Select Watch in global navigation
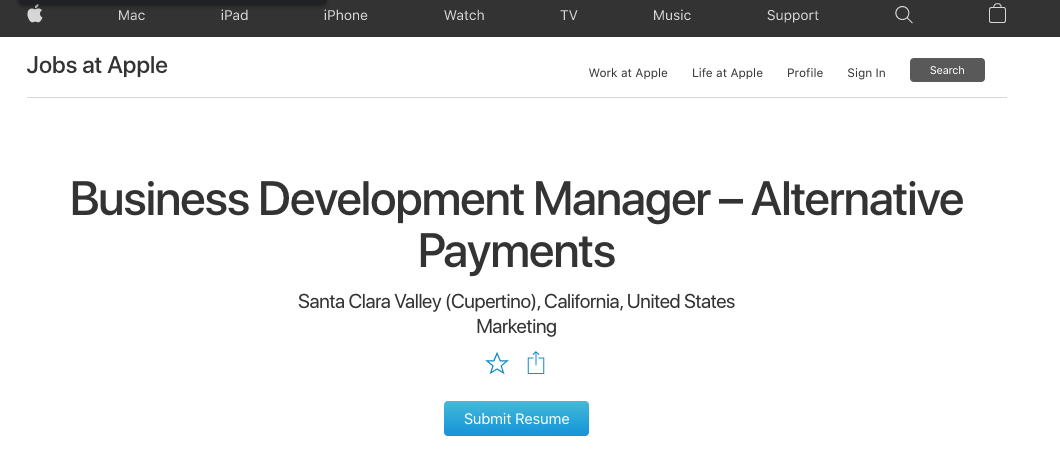The height and width of the screenshot is (459, 1060). coord(464,15)
